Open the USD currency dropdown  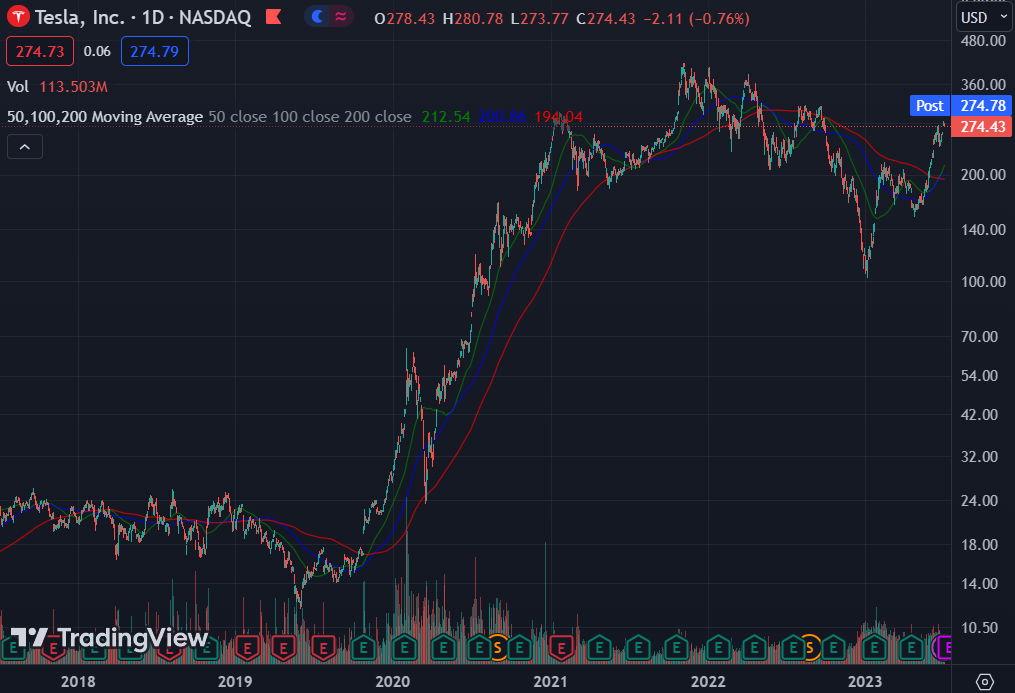984,17
